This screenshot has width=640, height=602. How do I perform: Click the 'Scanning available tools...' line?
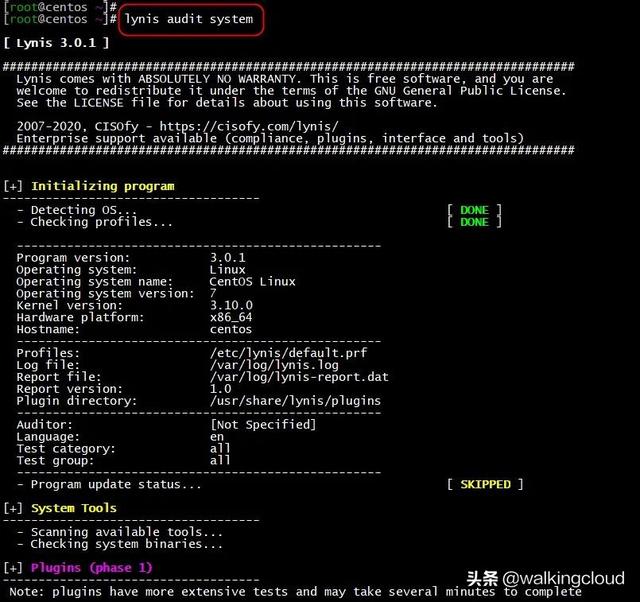click(120, 532)
